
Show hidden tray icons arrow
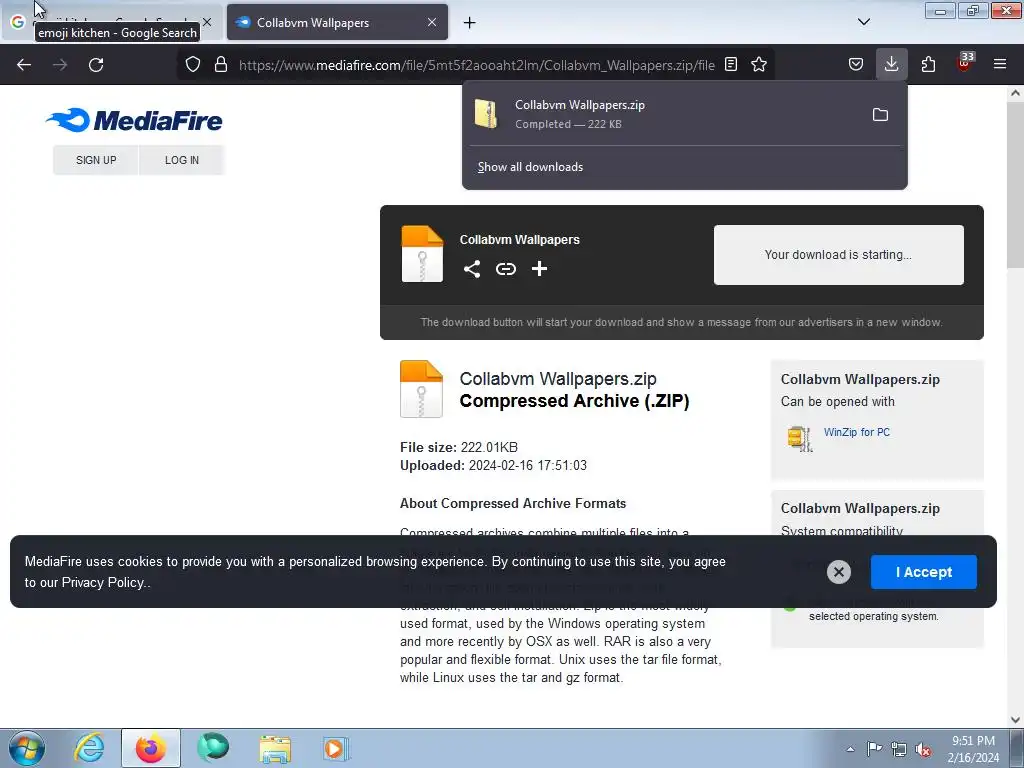(x=850, y=749)
